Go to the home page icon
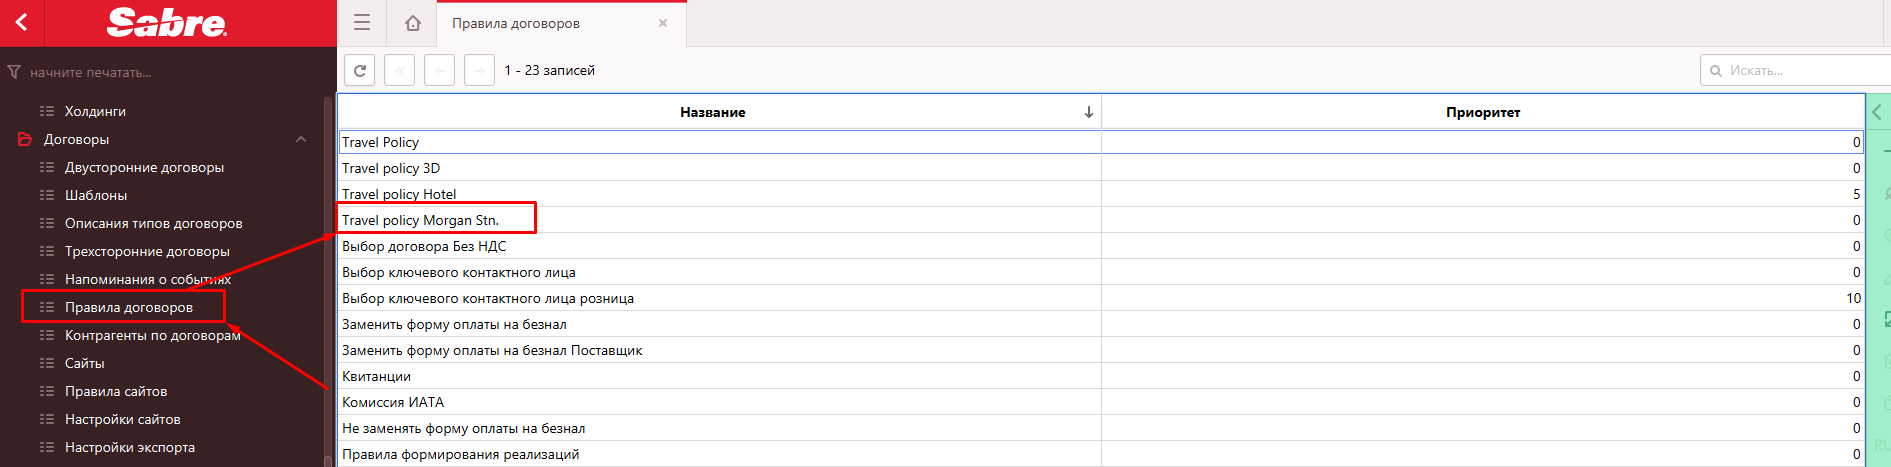 (x=412, y=23)
